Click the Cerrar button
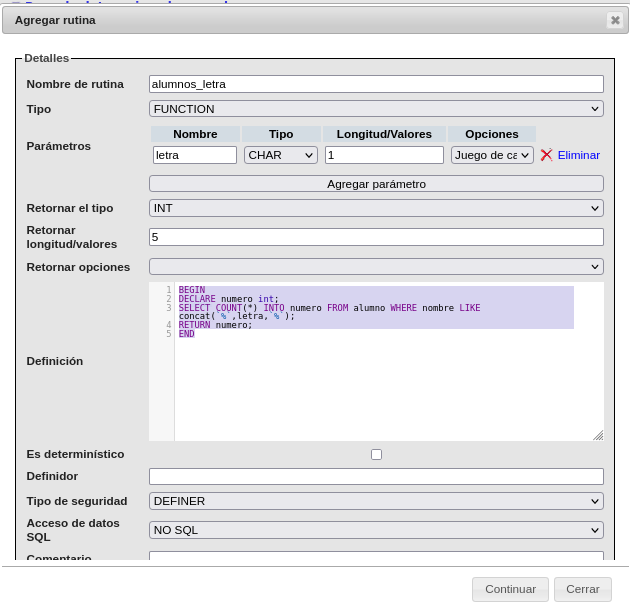 click(x=582, y=589)
